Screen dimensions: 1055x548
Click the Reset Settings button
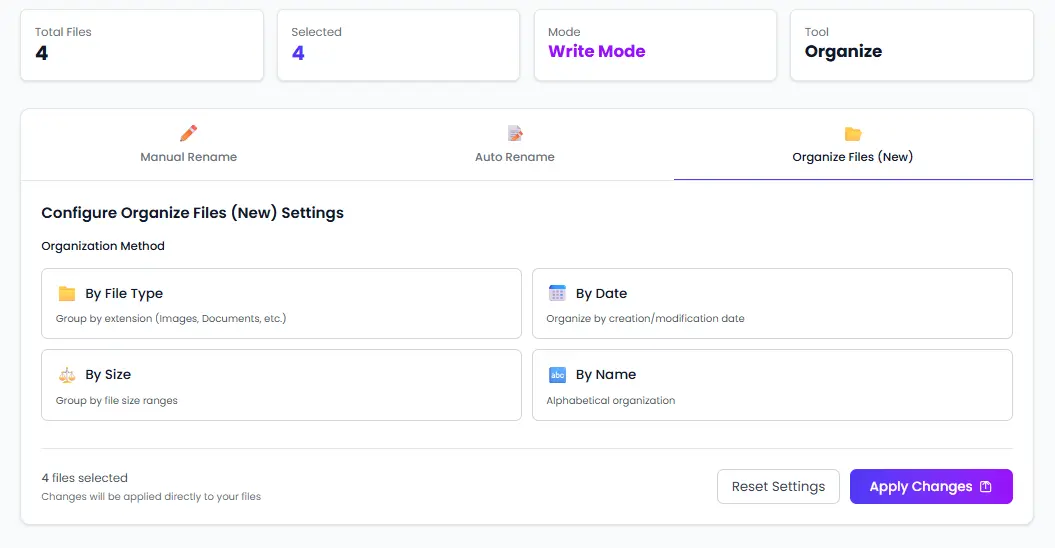click(778, 486)
